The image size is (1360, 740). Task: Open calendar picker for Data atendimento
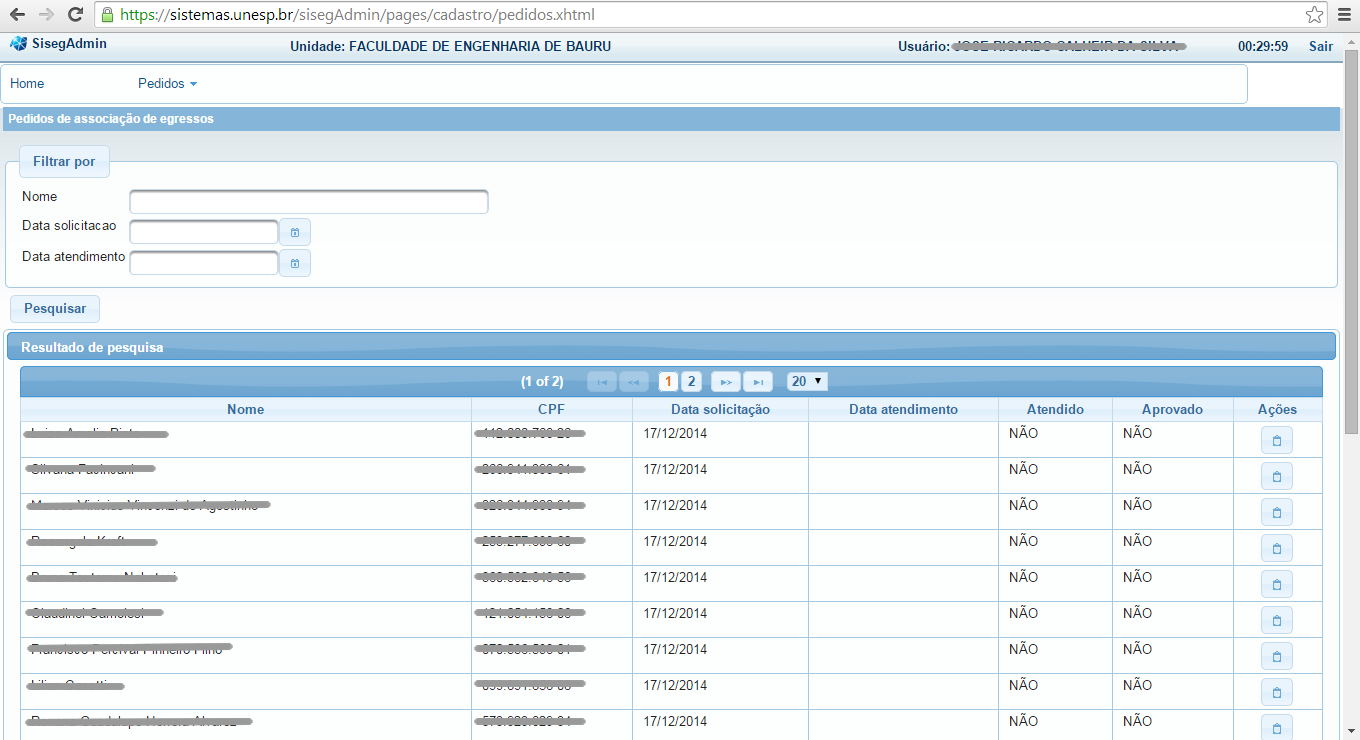coord(295,263)
